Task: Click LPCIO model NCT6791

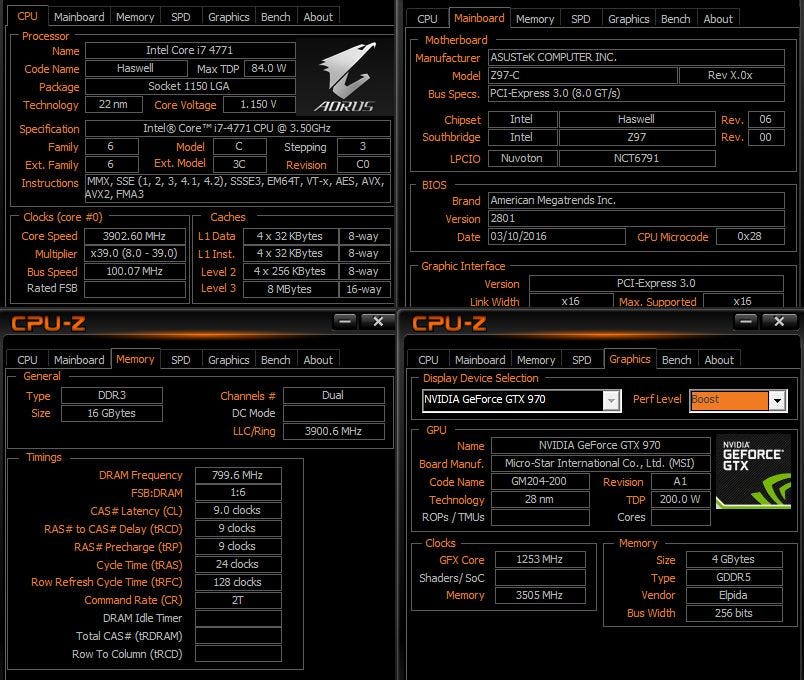Action: pos(637,158)
